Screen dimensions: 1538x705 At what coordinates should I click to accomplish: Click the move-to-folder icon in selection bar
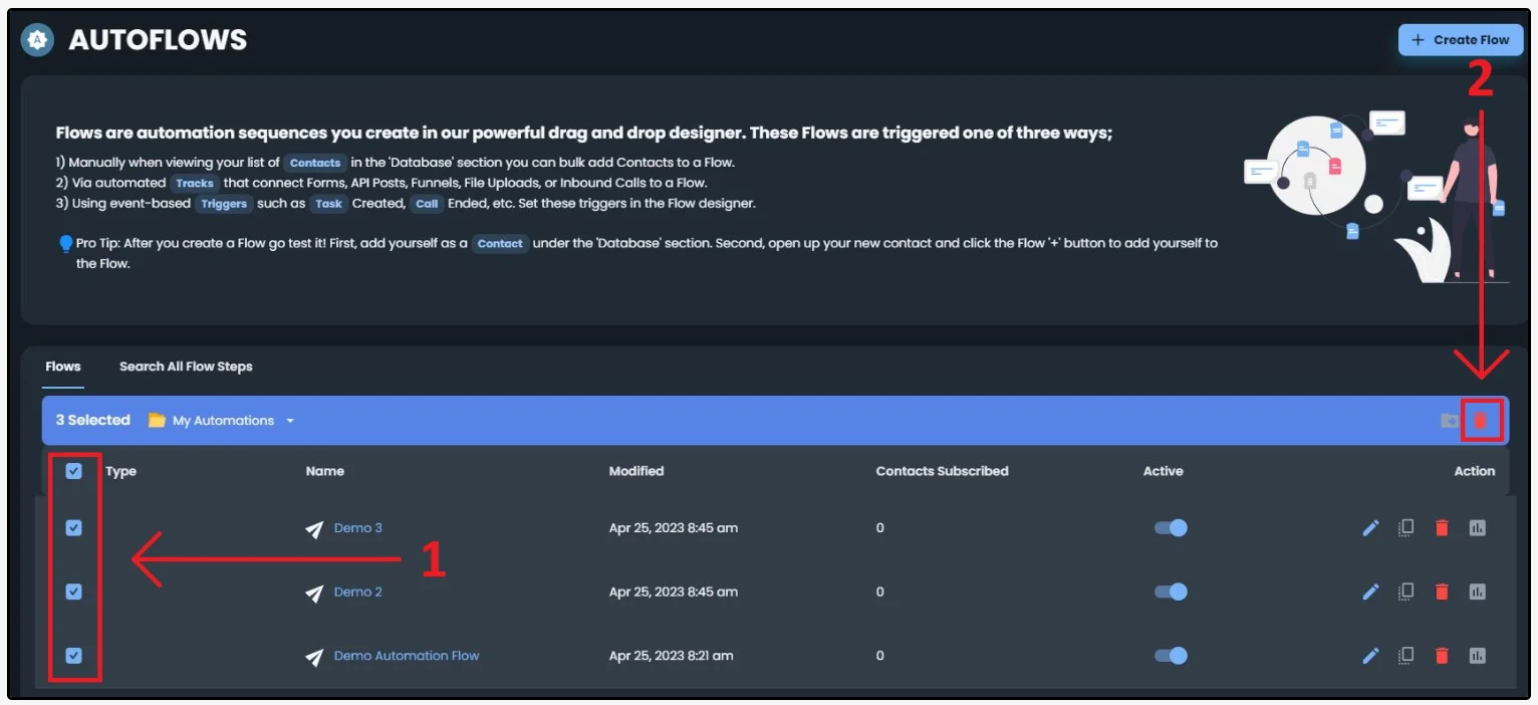tap(1448, 421)
